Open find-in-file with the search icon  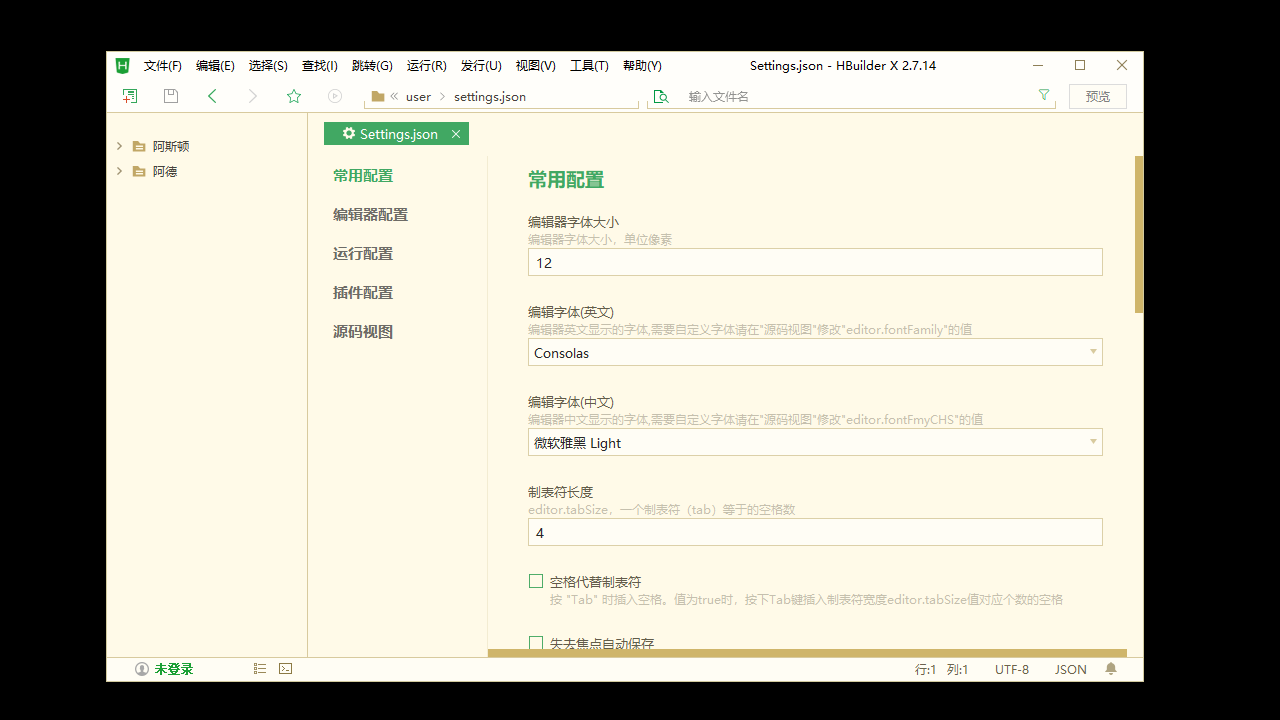tap(660, 96)
